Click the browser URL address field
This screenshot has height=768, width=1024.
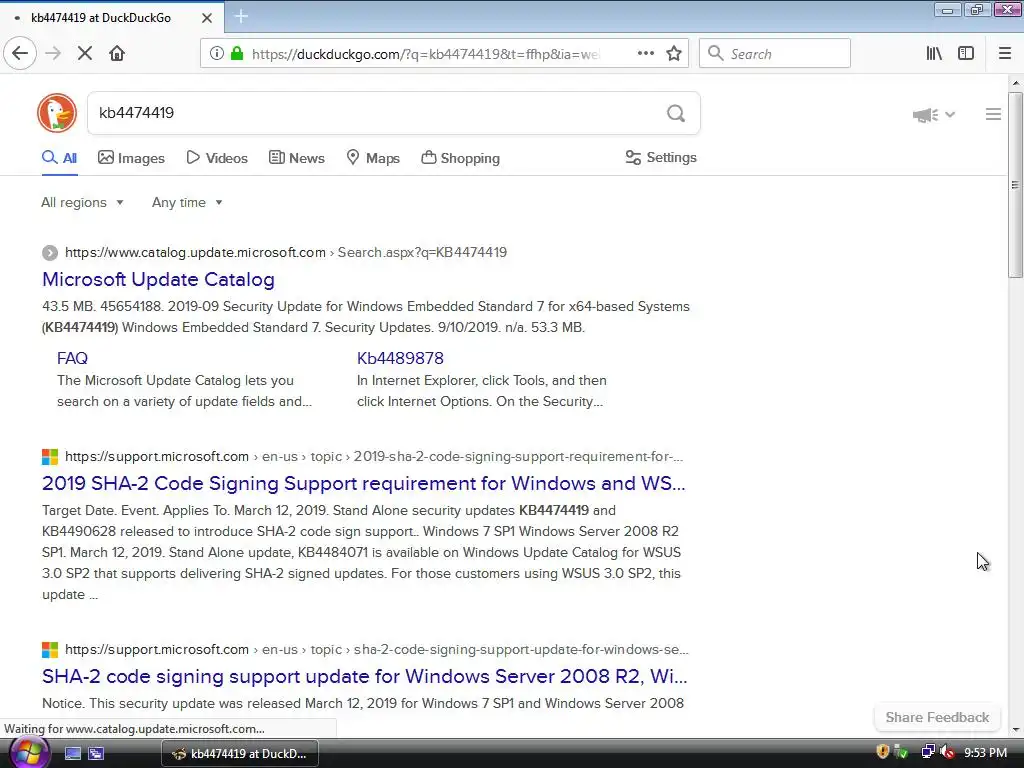[x=424, y=54]
